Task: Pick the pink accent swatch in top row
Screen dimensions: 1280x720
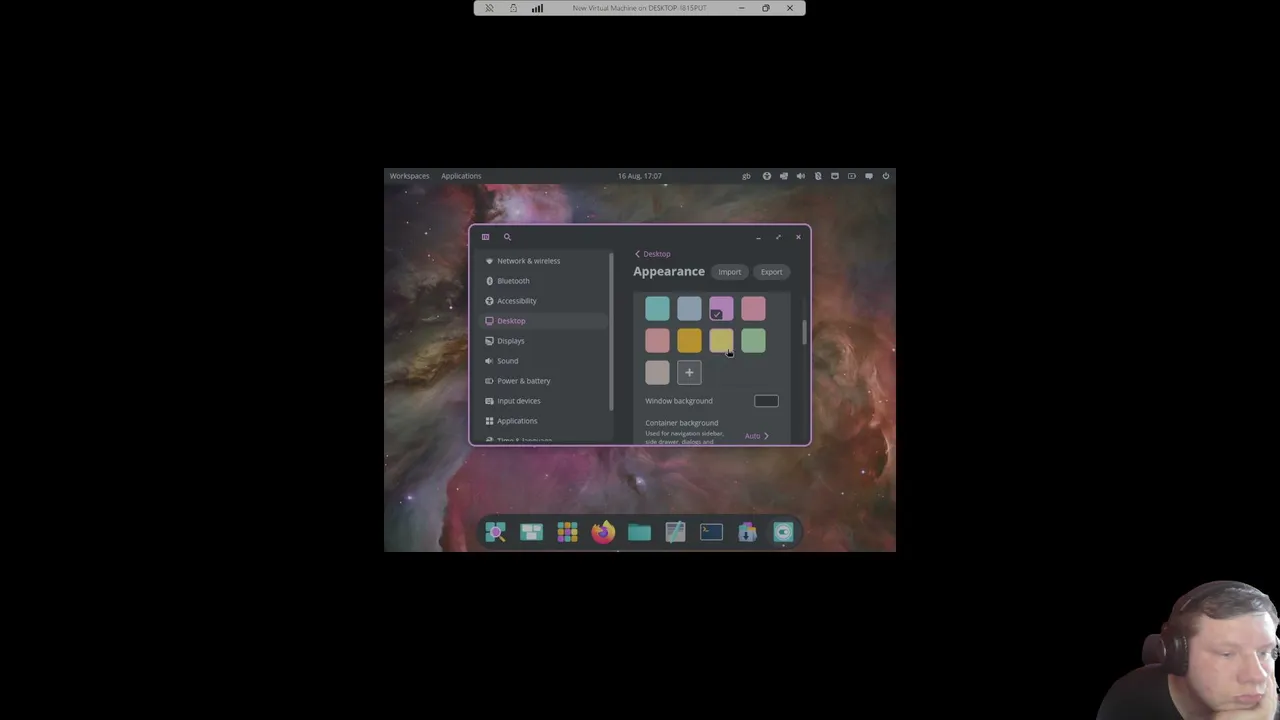Action: pyautogui.click(x=753, y=309)
